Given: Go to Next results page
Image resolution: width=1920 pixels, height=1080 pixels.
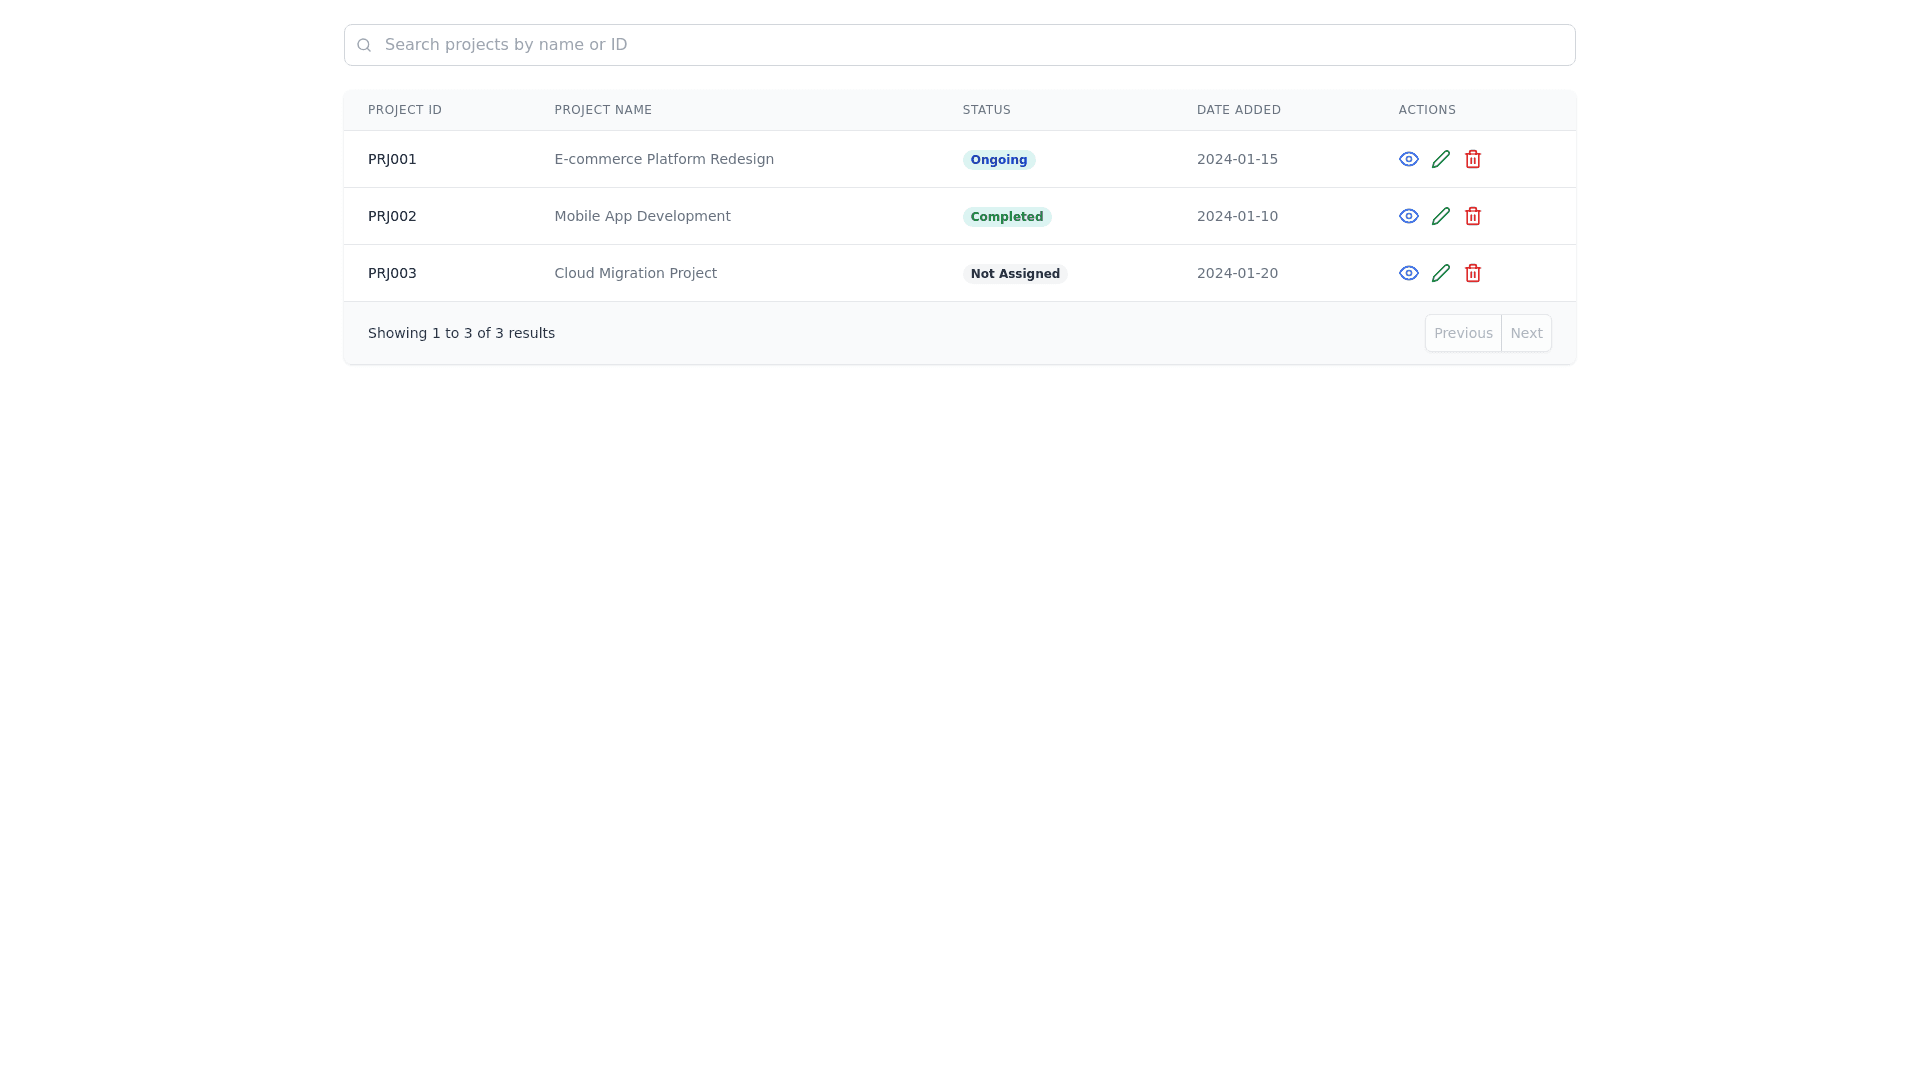Looking at the screenshot, I should [1525, 333].
